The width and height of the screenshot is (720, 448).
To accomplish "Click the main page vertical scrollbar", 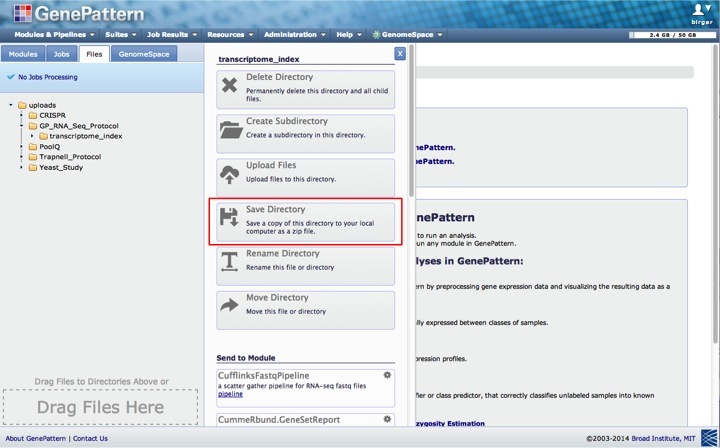I will 715,193.
